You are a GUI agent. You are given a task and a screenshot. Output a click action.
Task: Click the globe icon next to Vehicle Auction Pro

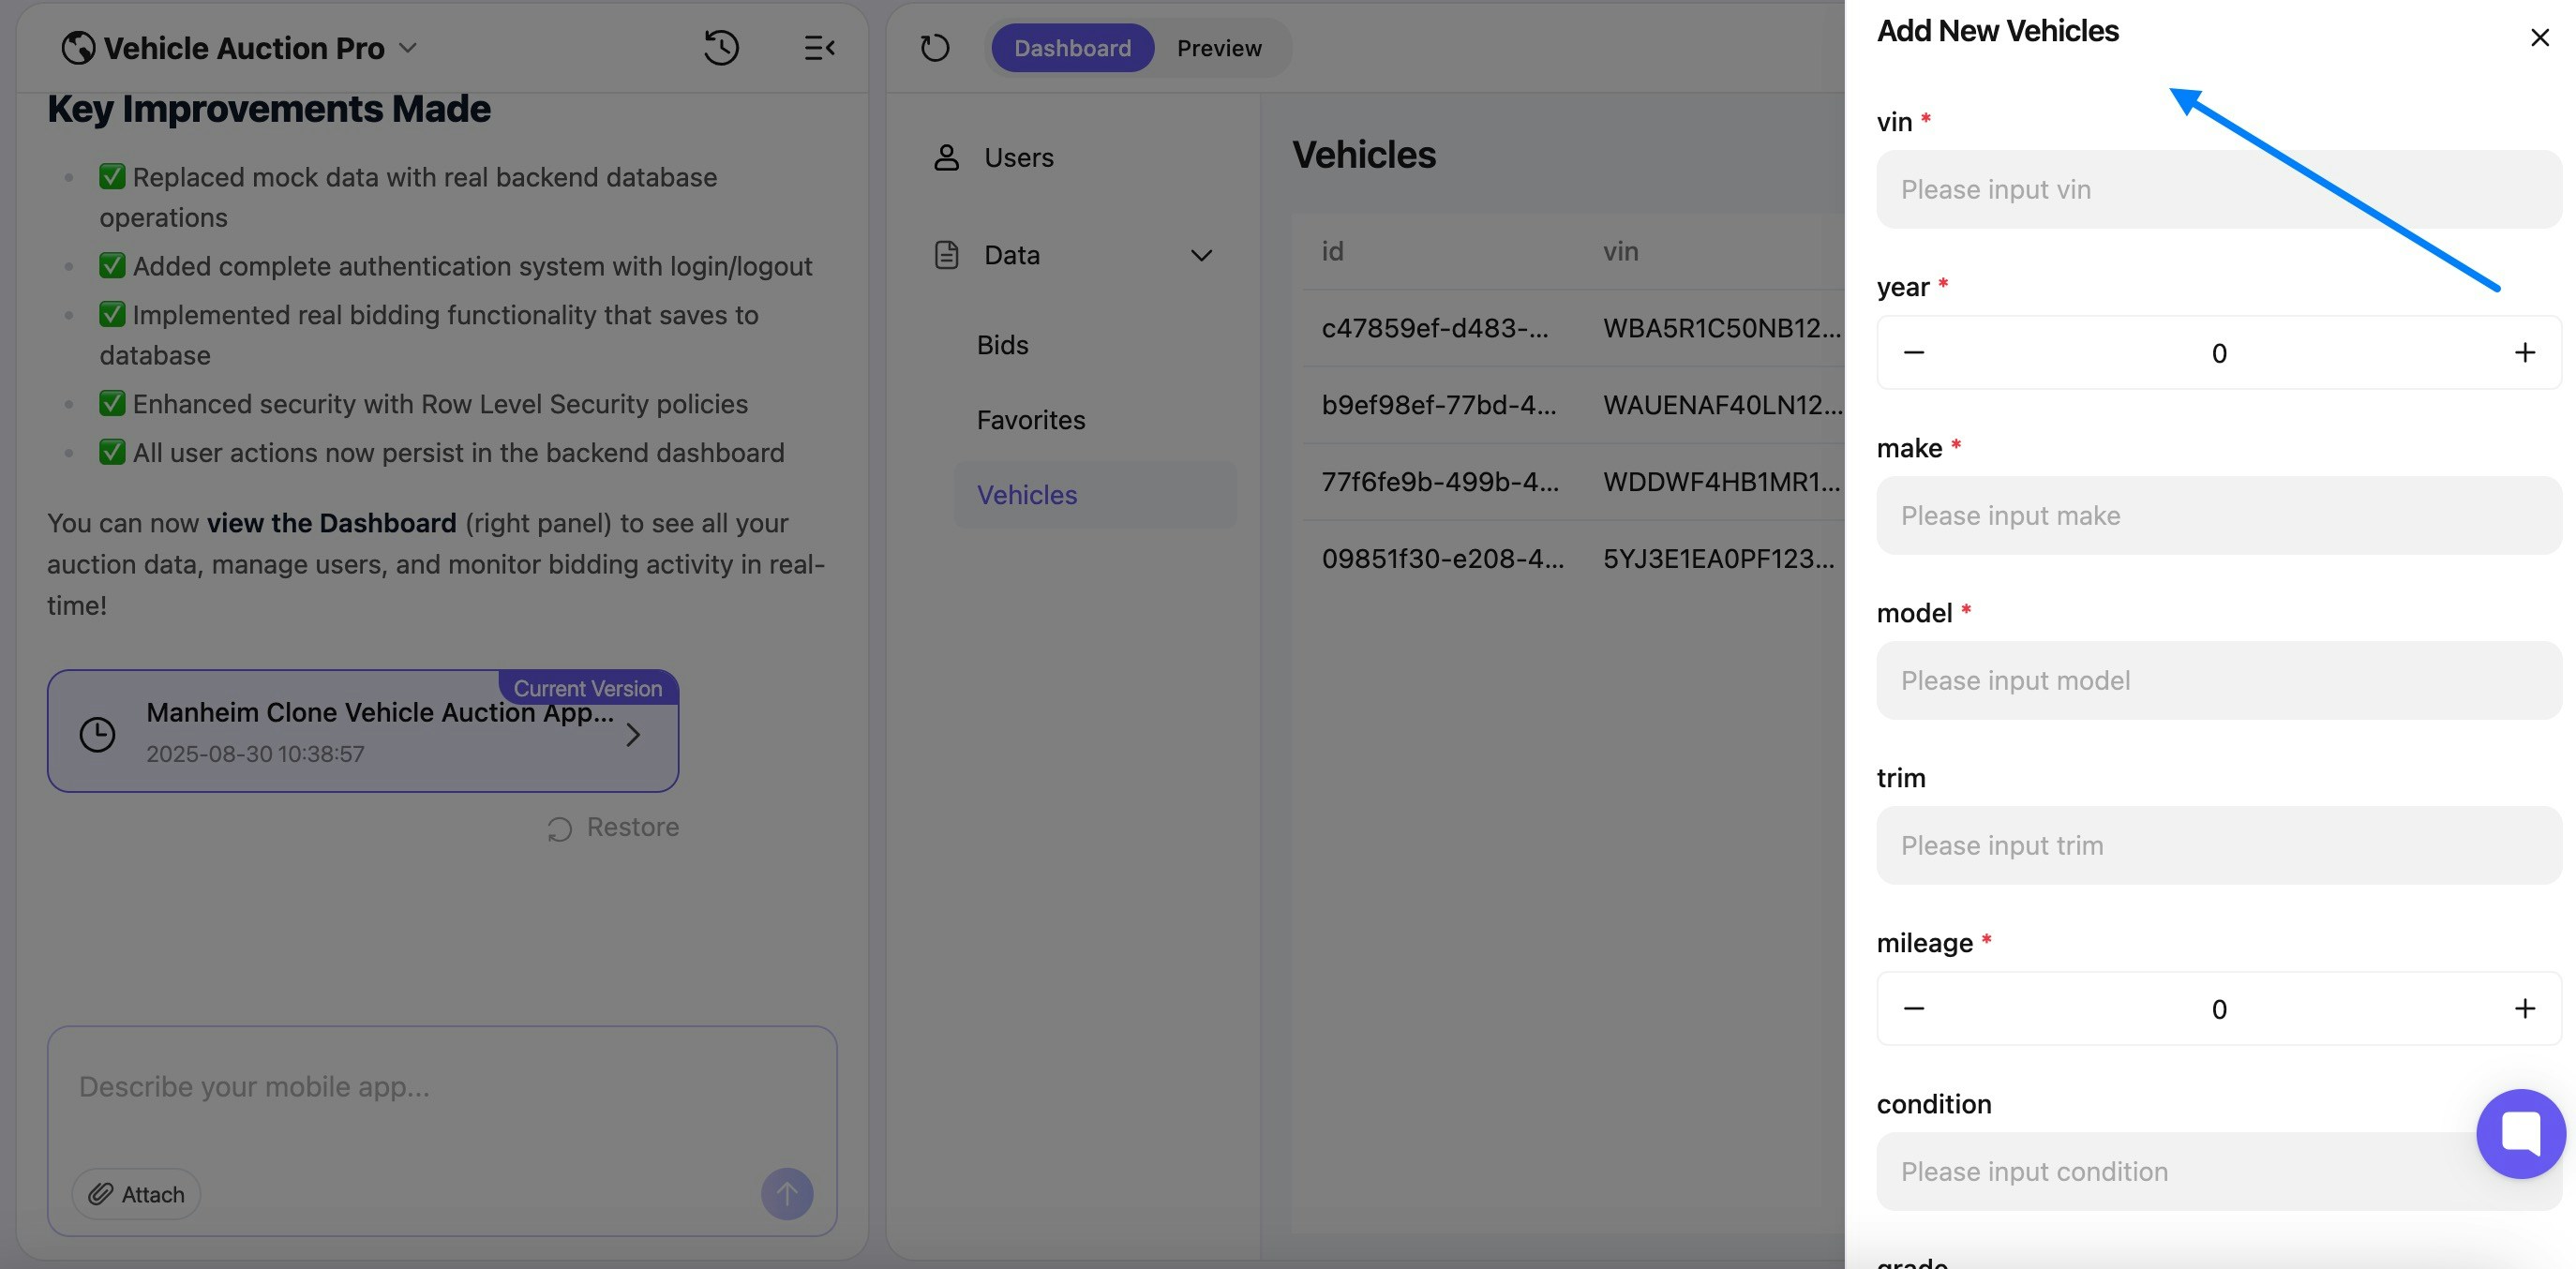78,46
